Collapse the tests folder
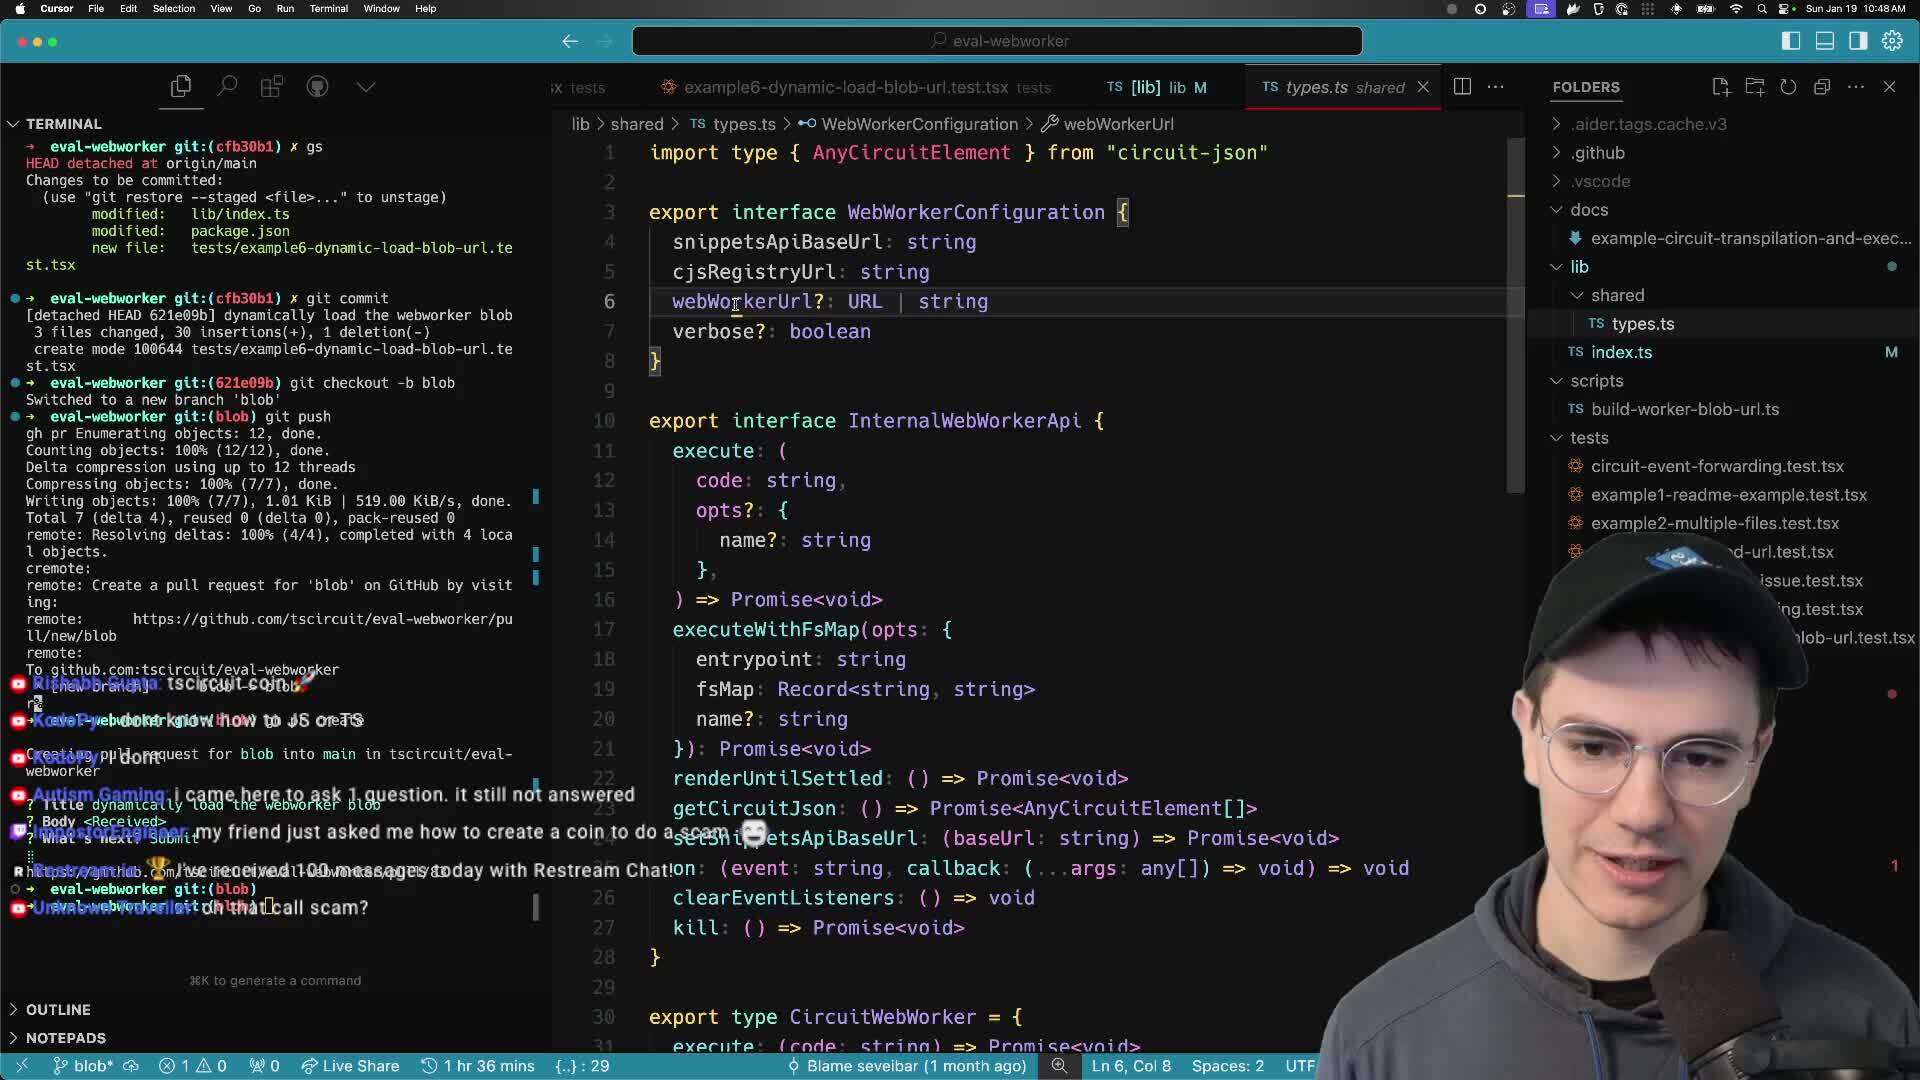This screenshot has width=1920, height=1080. coord(1588,438)
